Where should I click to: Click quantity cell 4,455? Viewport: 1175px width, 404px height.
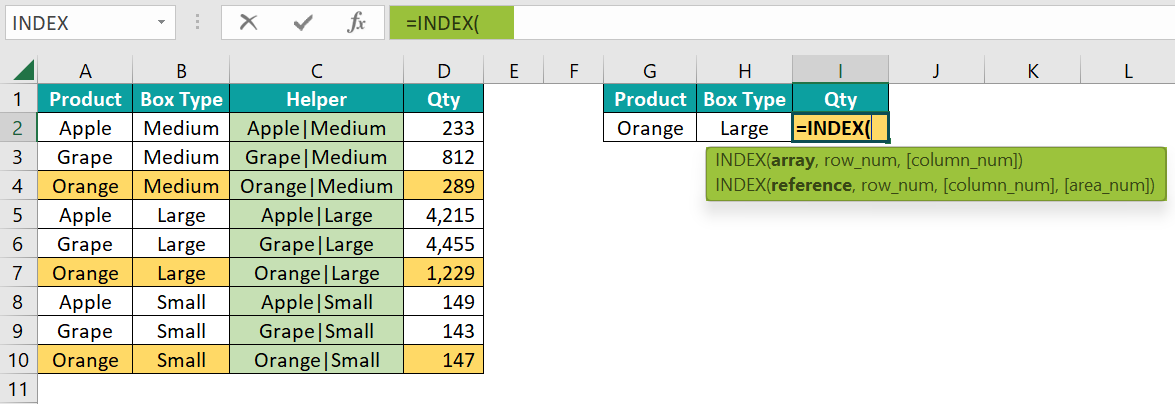444,244
